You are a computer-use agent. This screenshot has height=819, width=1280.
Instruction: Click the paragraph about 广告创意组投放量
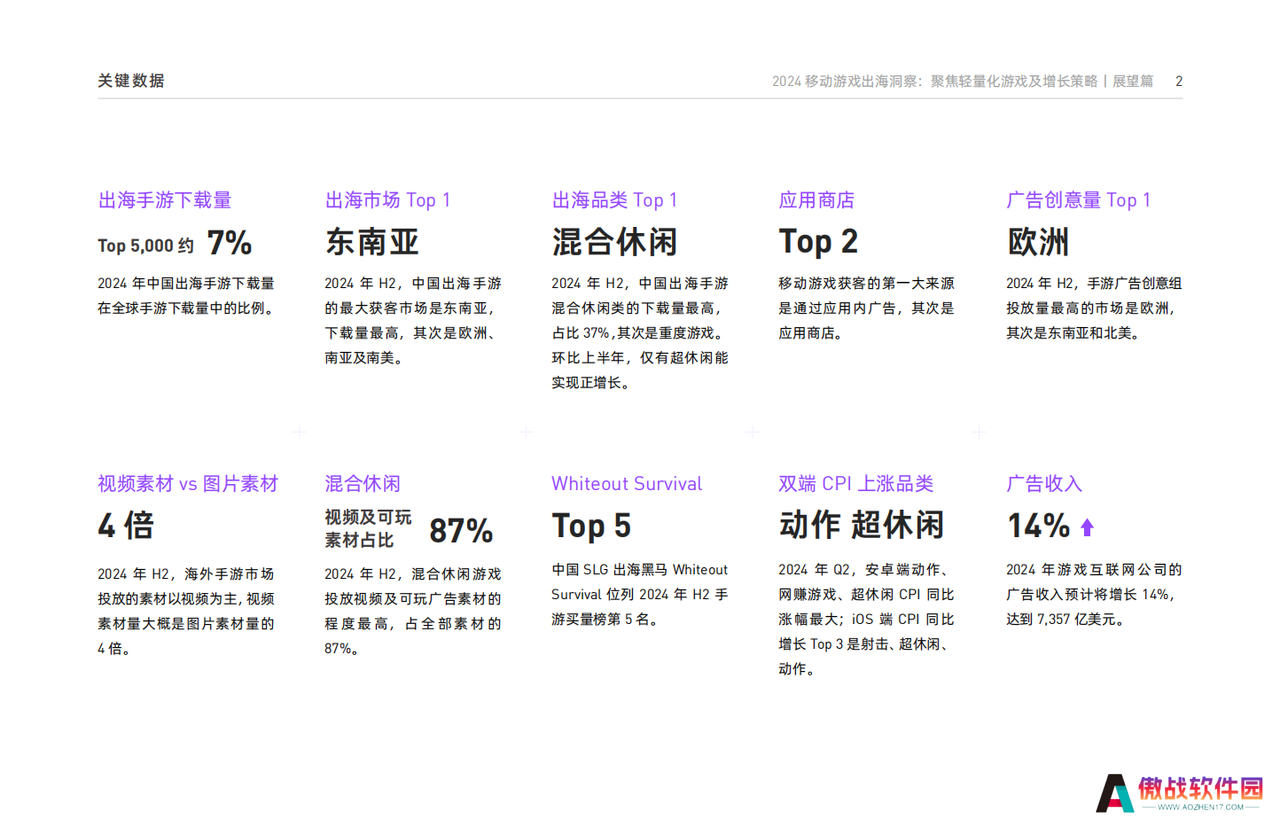click(x=1094, y=308)
